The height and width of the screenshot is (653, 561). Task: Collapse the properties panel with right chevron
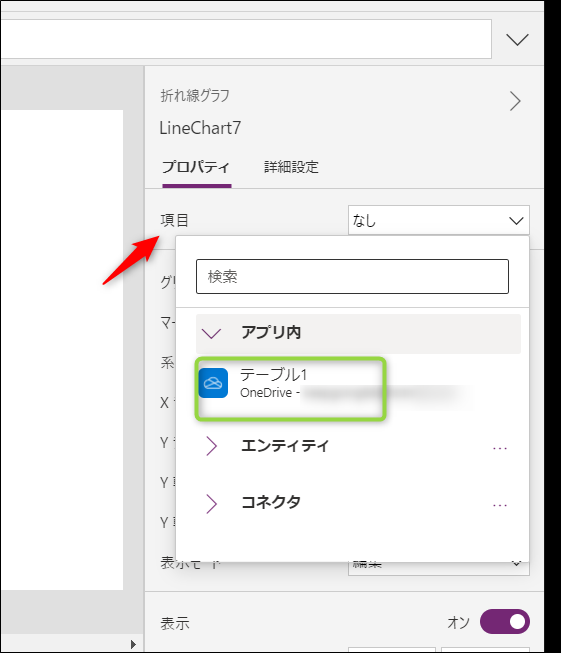click(515, 101)
